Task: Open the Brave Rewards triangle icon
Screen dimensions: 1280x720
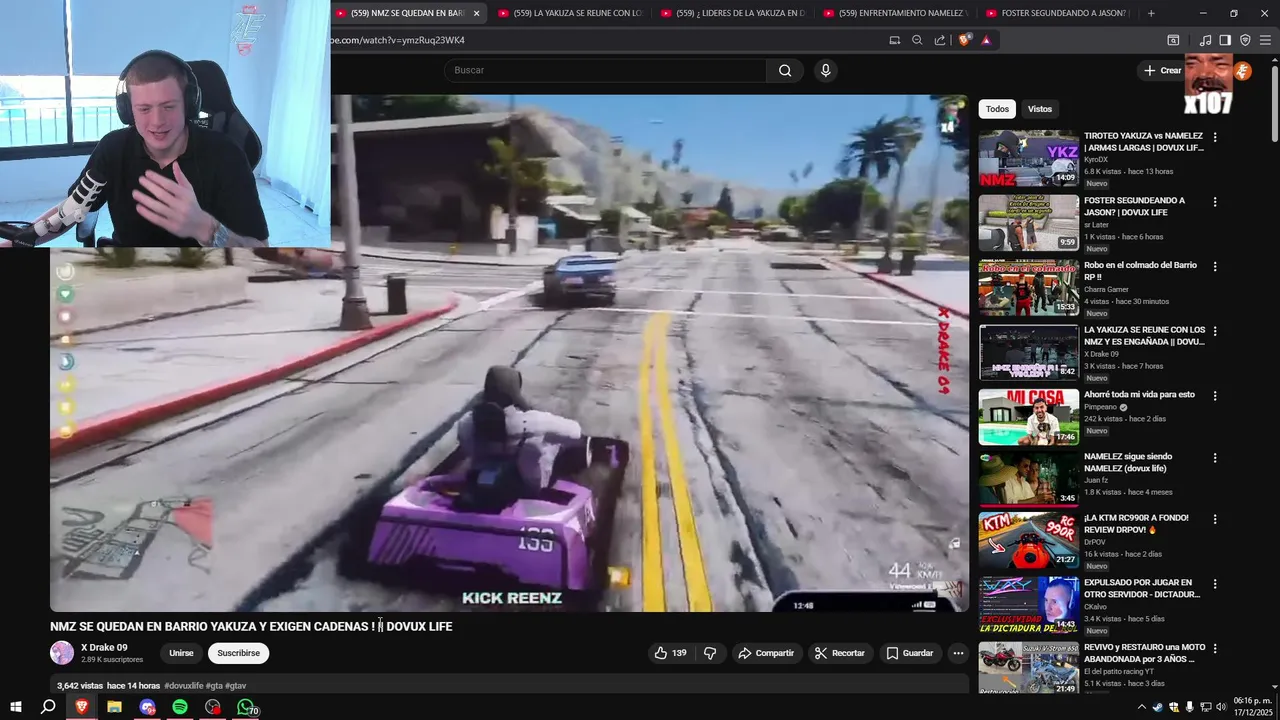Action: point(986,40)
